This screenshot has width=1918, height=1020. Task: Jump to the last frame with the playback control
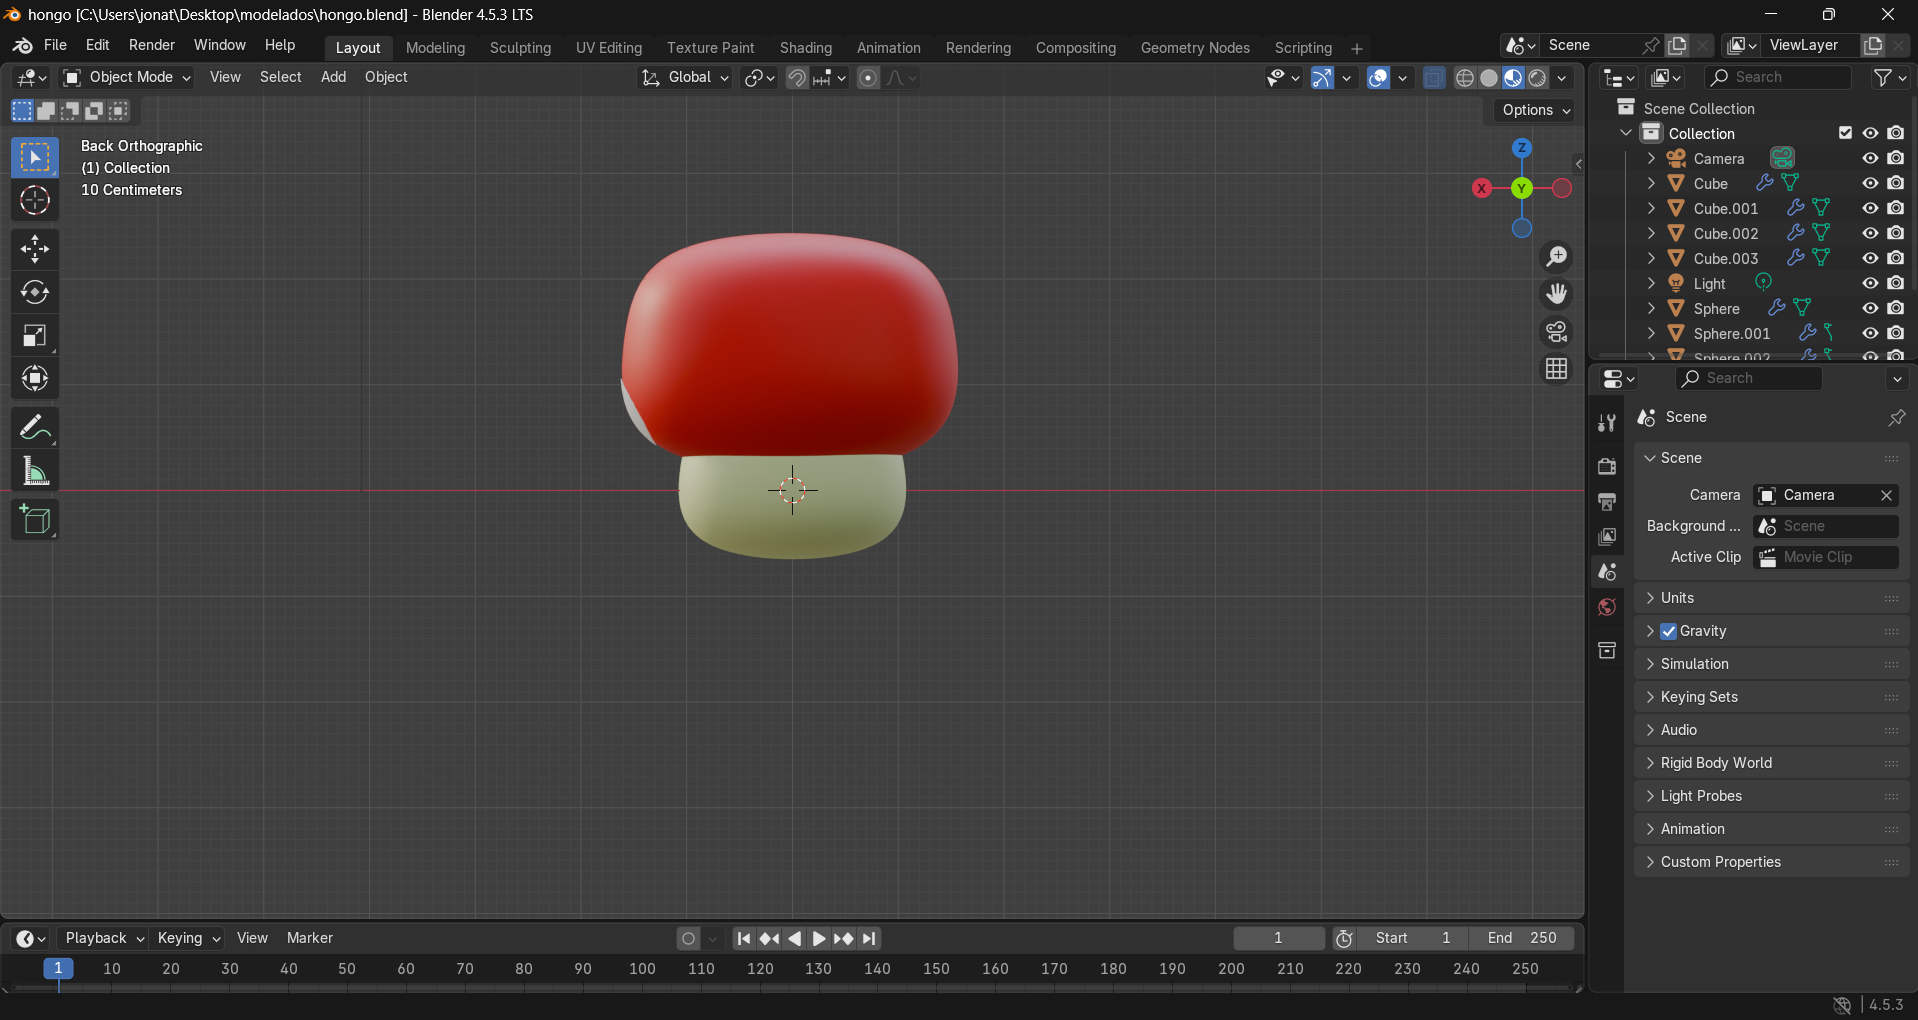coord(869,938)
